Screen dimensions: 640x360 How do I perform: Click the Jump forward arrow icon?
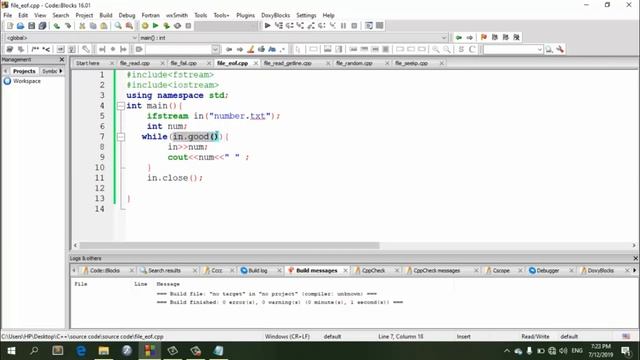[470, 37]
